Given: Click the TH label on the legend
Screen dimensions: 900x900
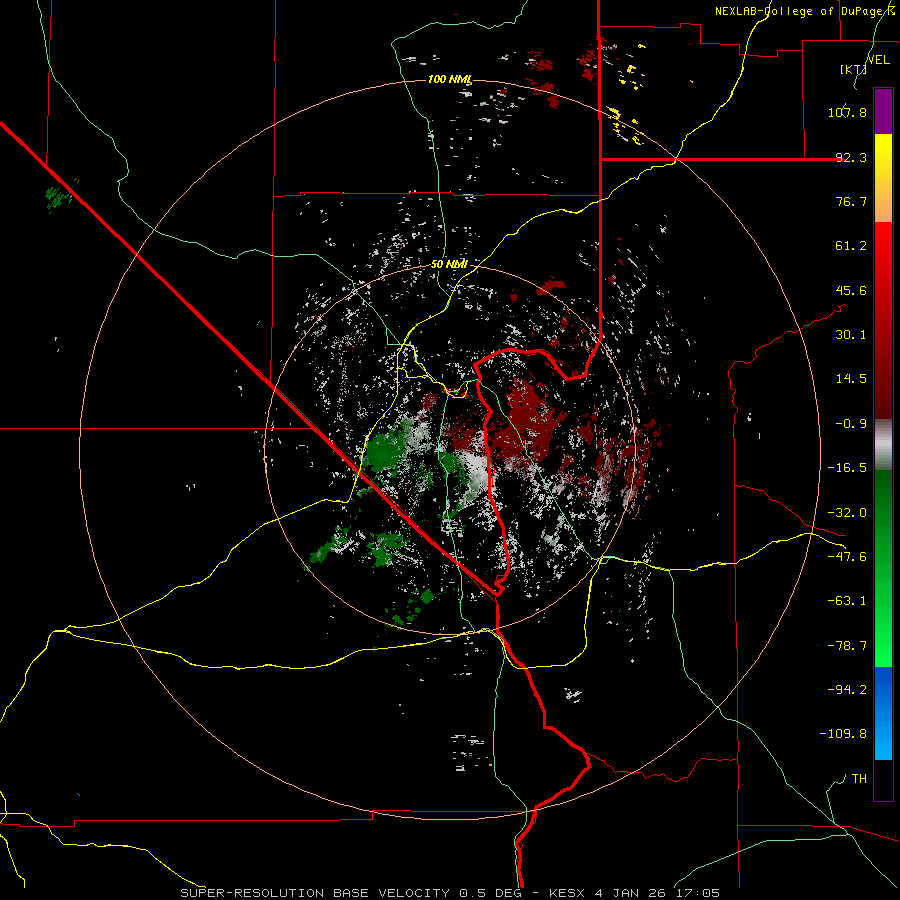Looking at the screenshot, I should 859,779.
